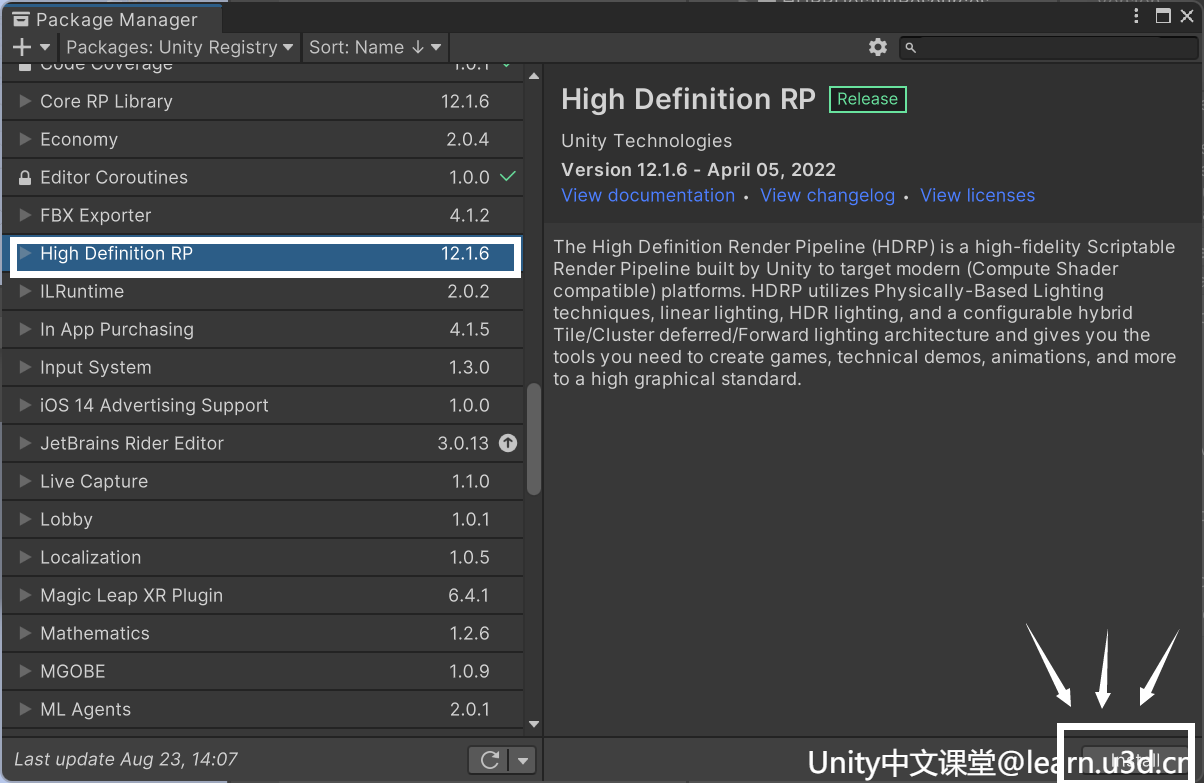Click the lock icon beside Editor Coroutines

point(25,177)
